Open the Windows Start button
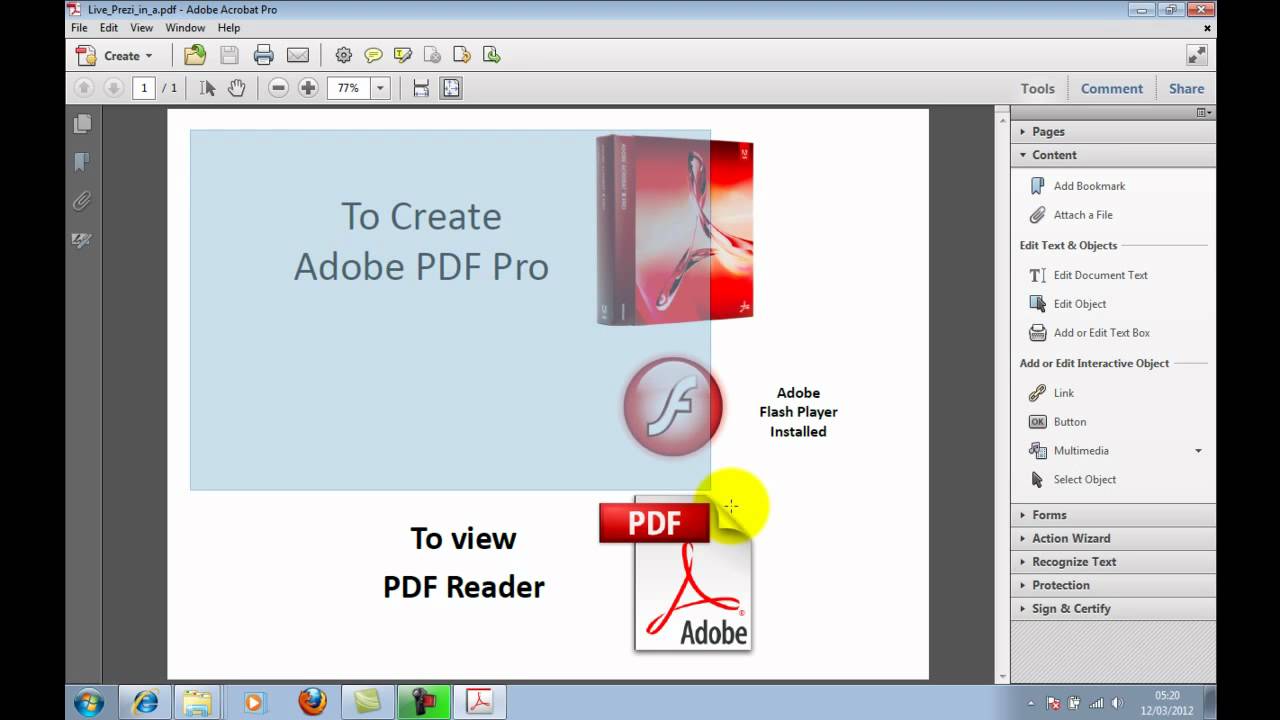Screen dimensions: 1280x720 [x=89, y=702]
